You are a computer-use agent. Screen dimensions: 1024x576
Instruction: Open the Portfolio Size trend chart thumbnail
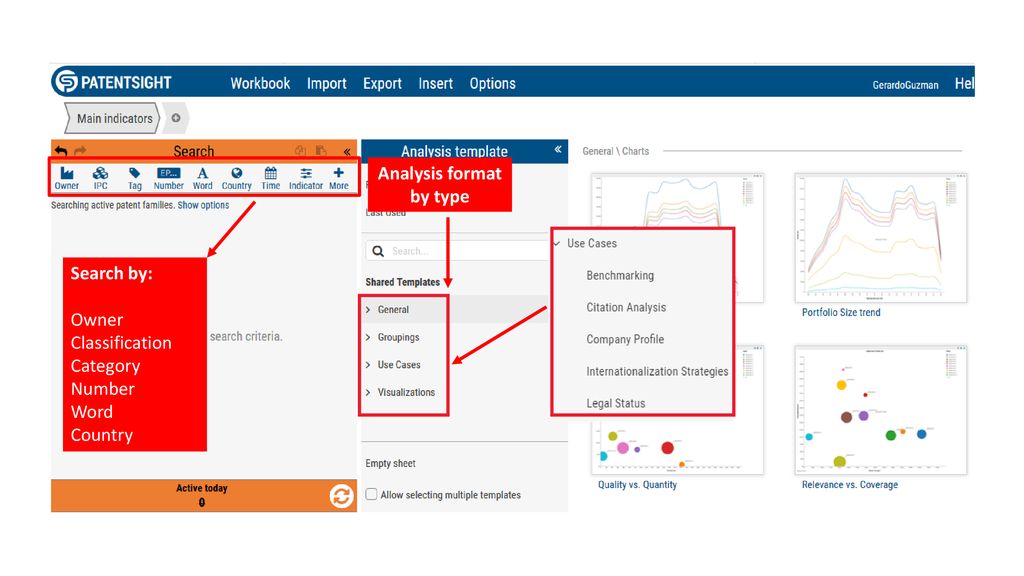880,238
